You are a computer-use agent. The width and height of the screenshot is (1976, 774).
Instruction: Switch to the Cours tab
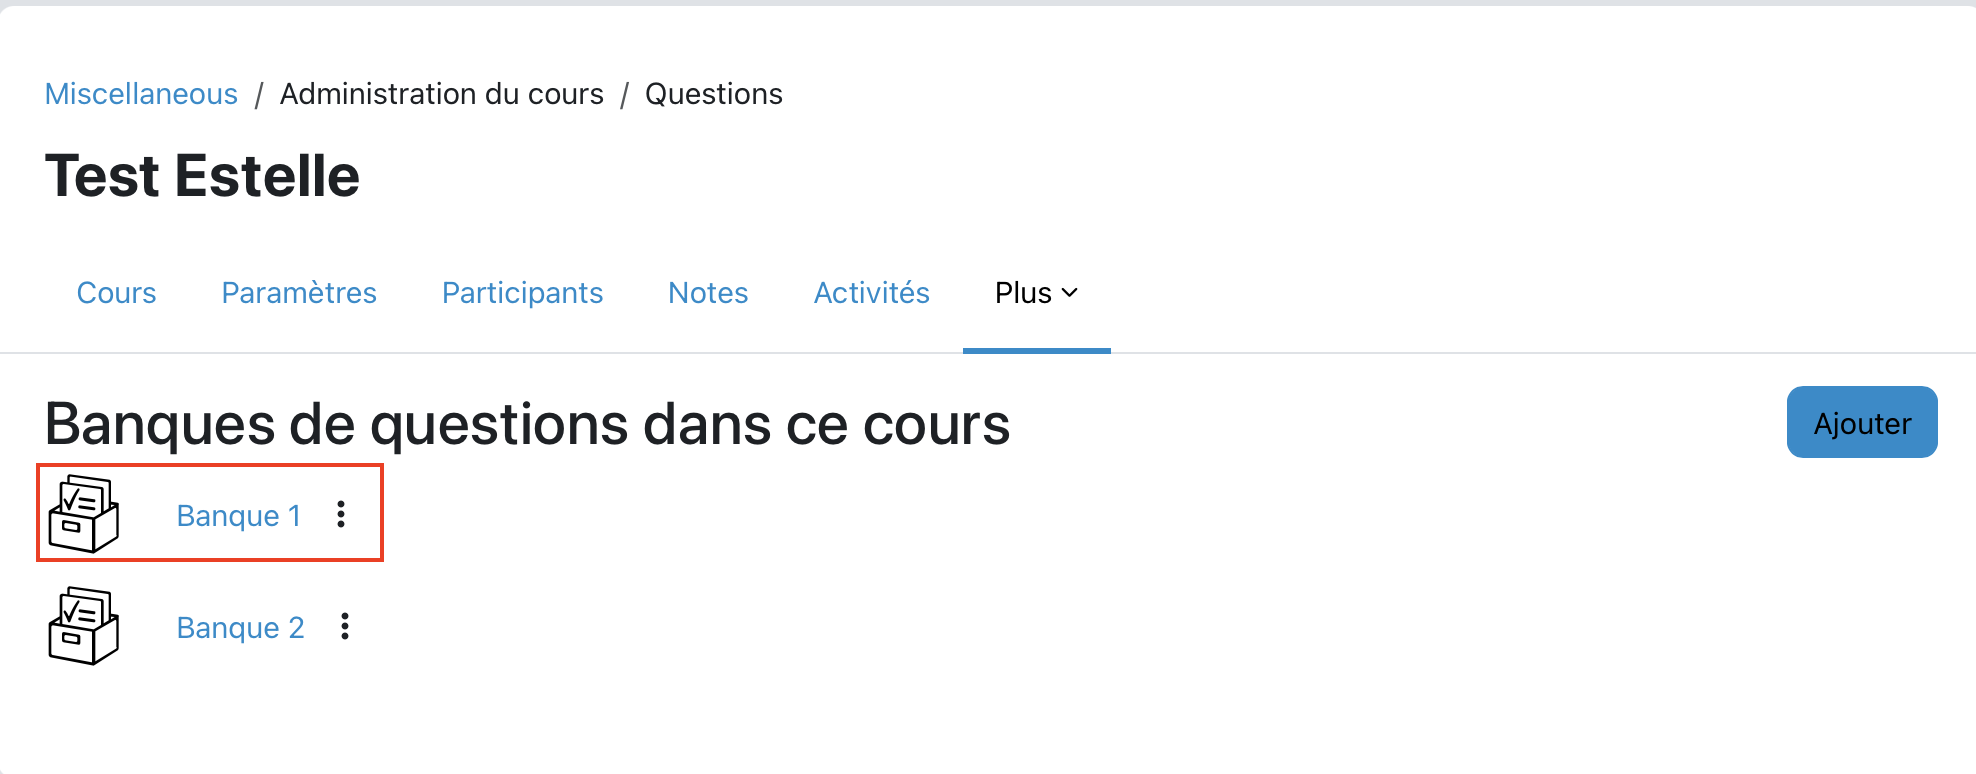click(116, 293)
